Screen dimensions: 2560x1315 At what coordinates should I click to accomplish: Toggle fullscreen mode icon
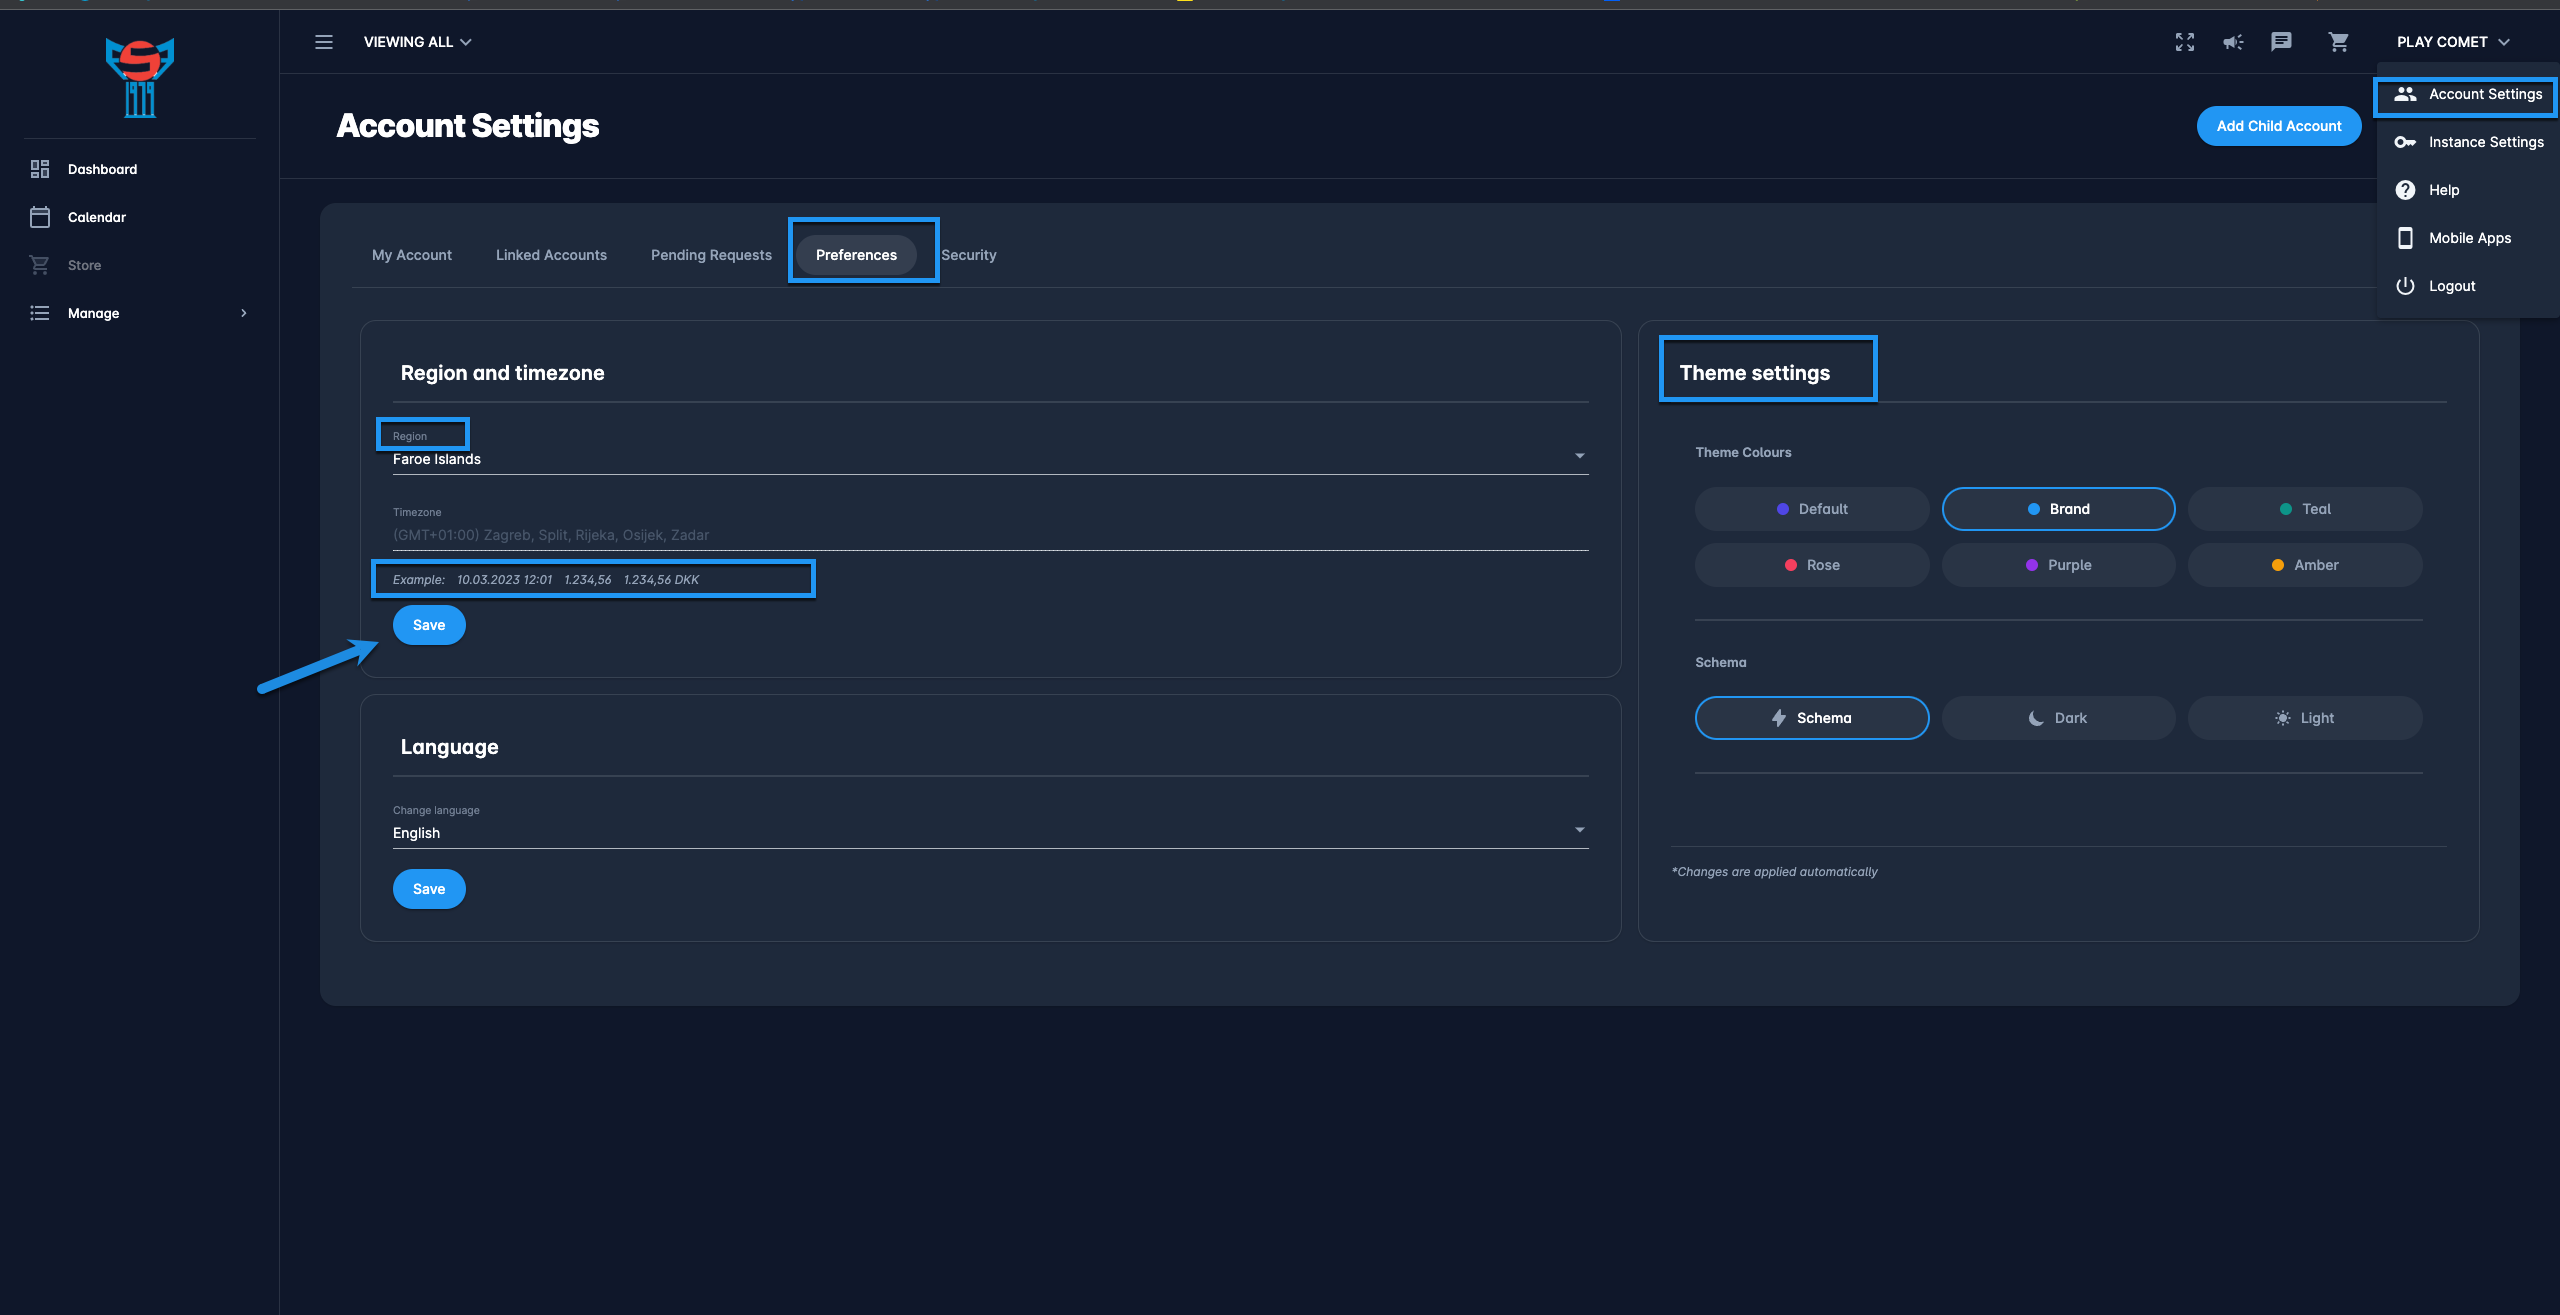[x=2184, y=42]
